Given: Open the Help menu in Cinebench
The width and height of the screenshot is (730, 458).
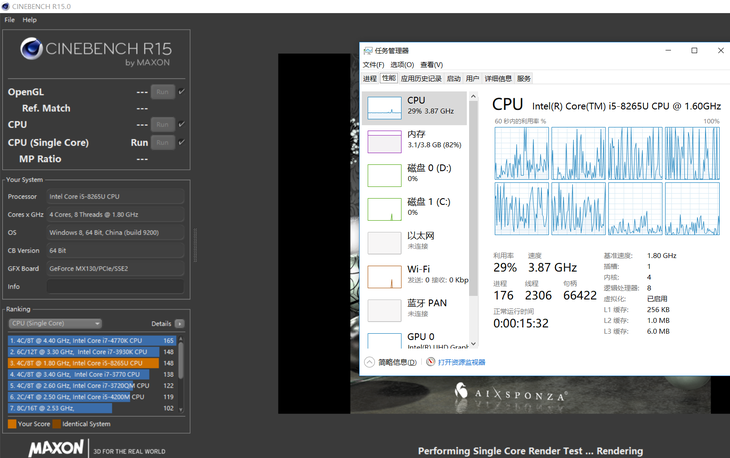Looking at the screenshot, I should point(29,20).
